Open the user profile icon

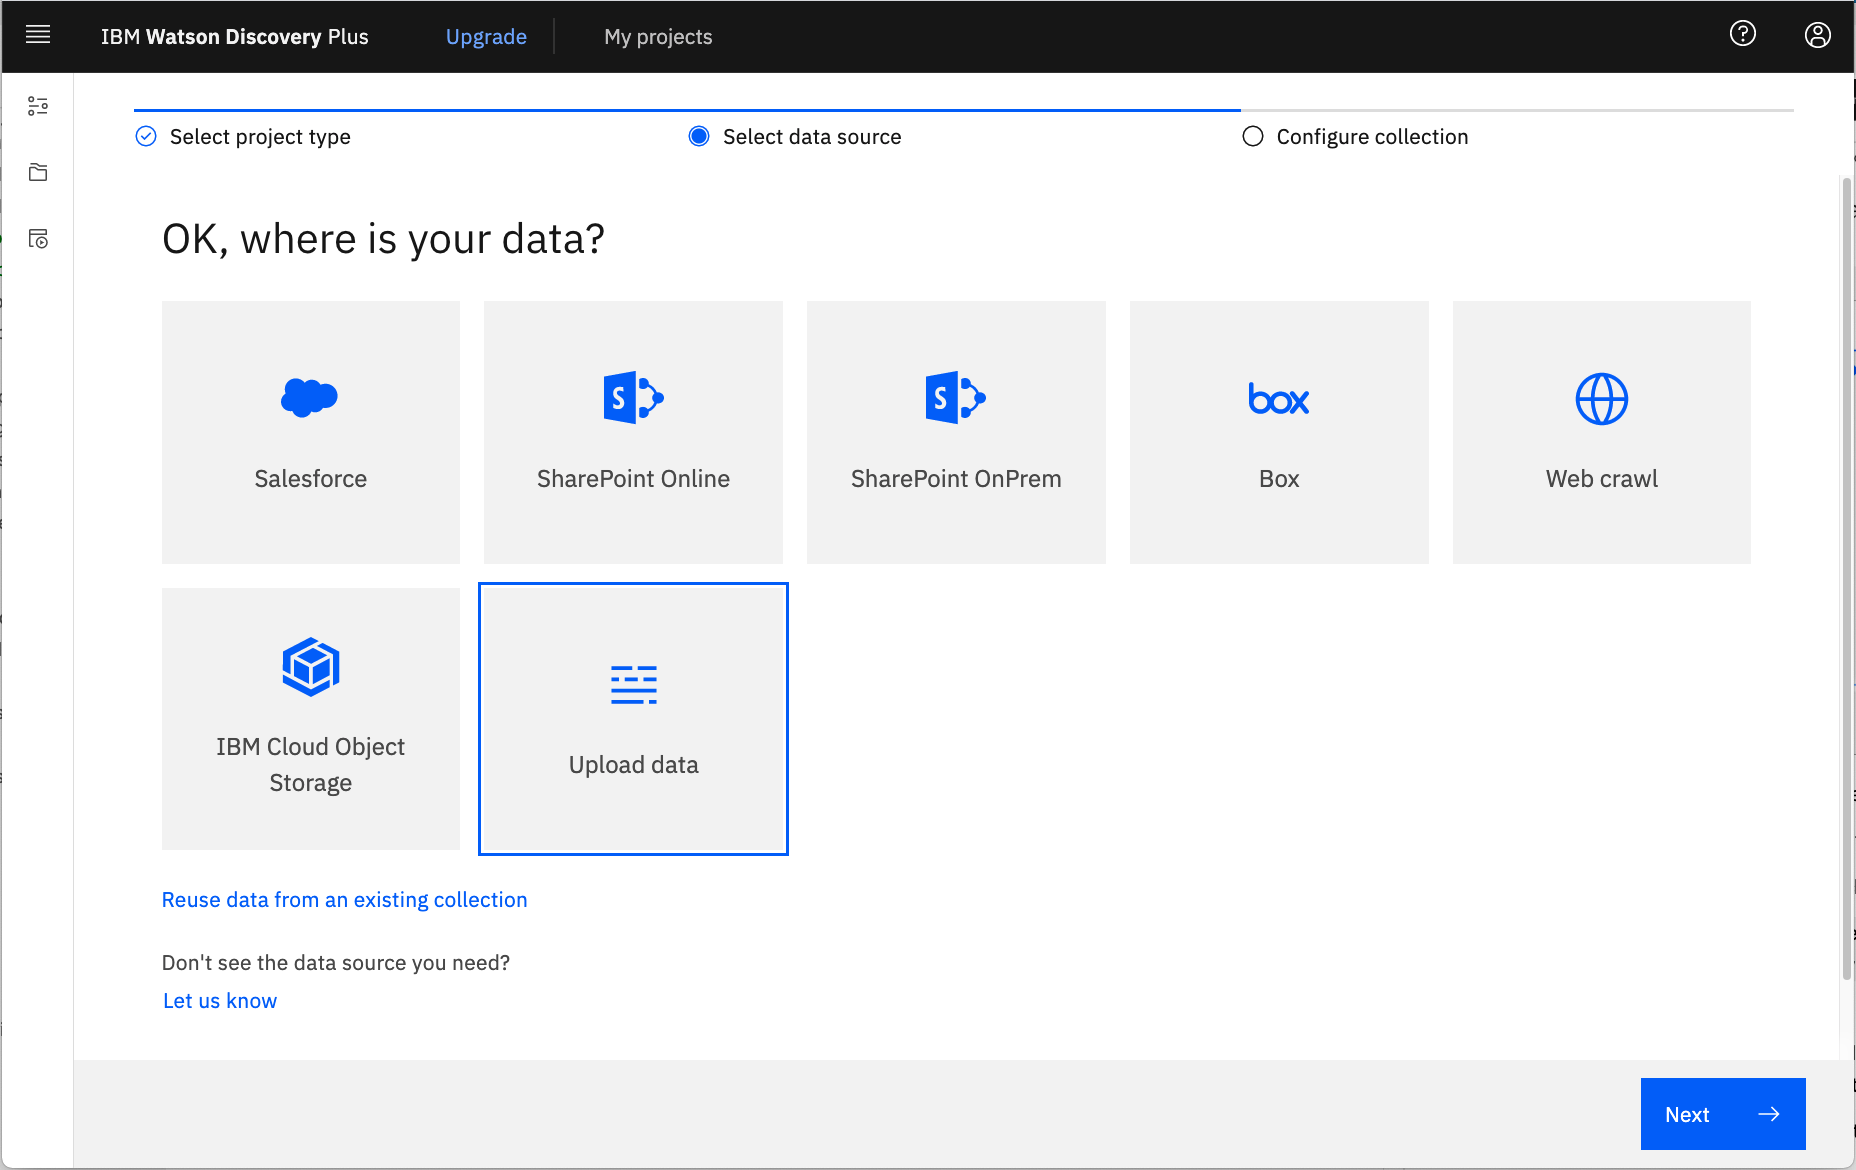tap(1818, 35)
